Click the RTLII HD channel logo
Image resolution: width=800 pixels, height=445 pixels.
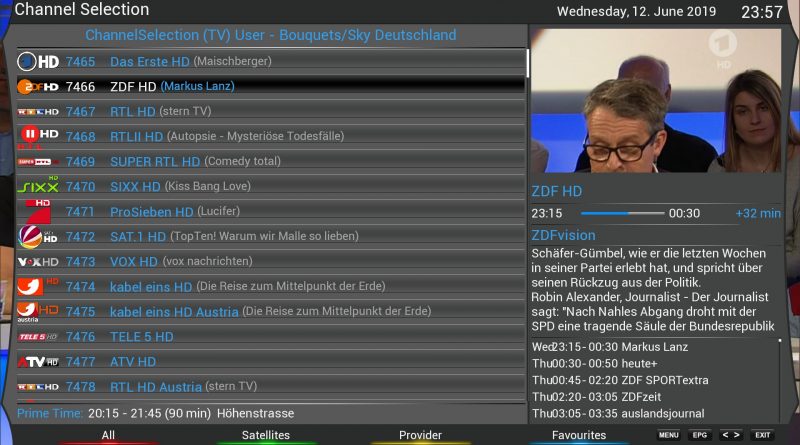[38, 137]
